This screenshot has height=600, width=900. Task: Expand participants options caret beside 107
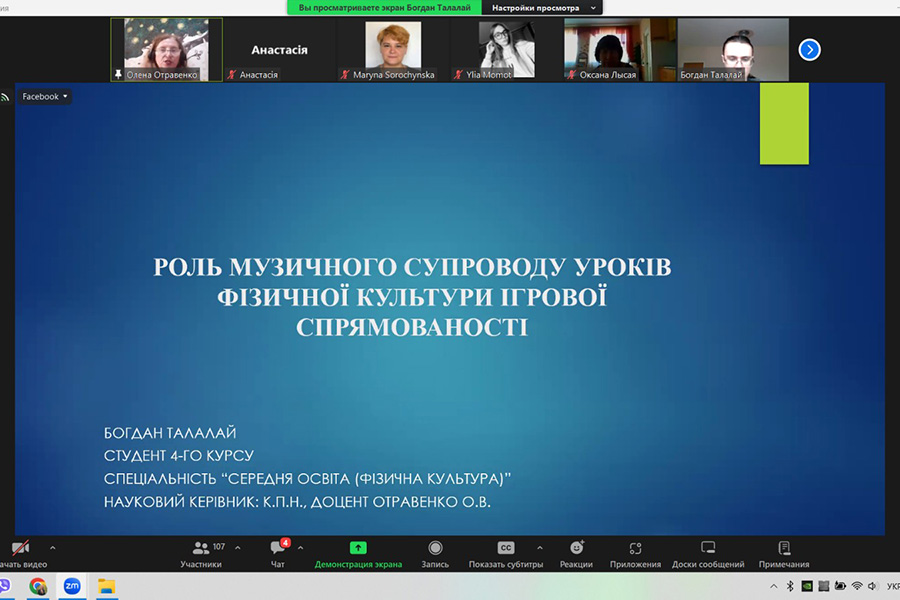(238, 548)
